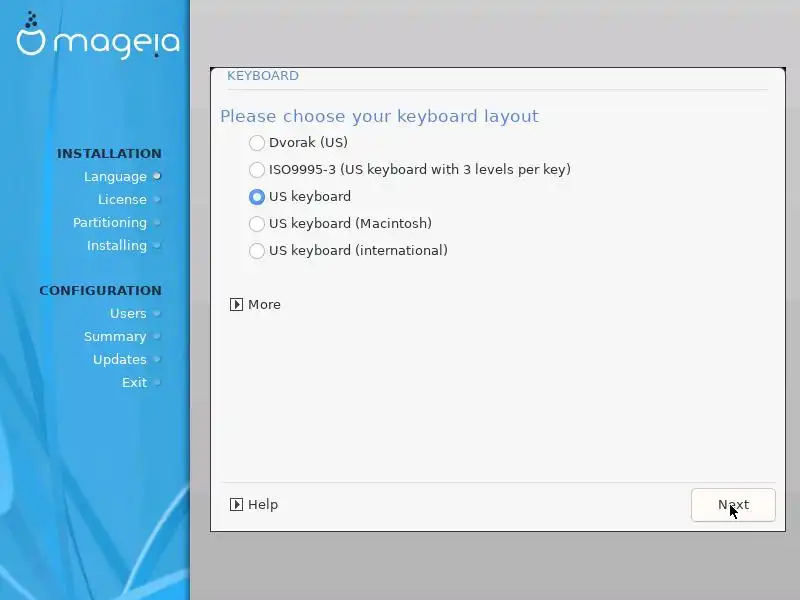Choose ISO9995-3 three-level US keyboard option
This screenshot has height=600, width=800.
[257, 169]
